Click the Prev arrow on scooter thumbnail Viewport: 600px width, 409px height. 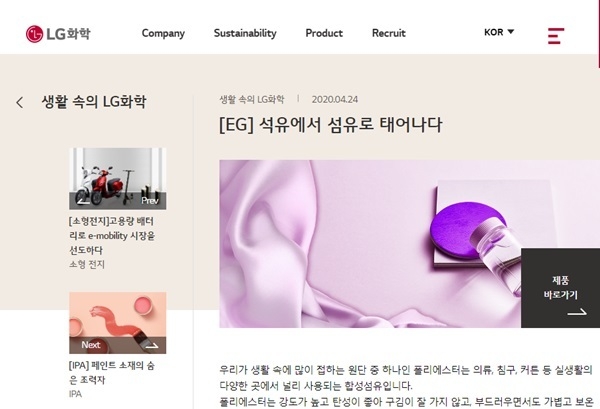pyautogui.click(x=84, y=201)
